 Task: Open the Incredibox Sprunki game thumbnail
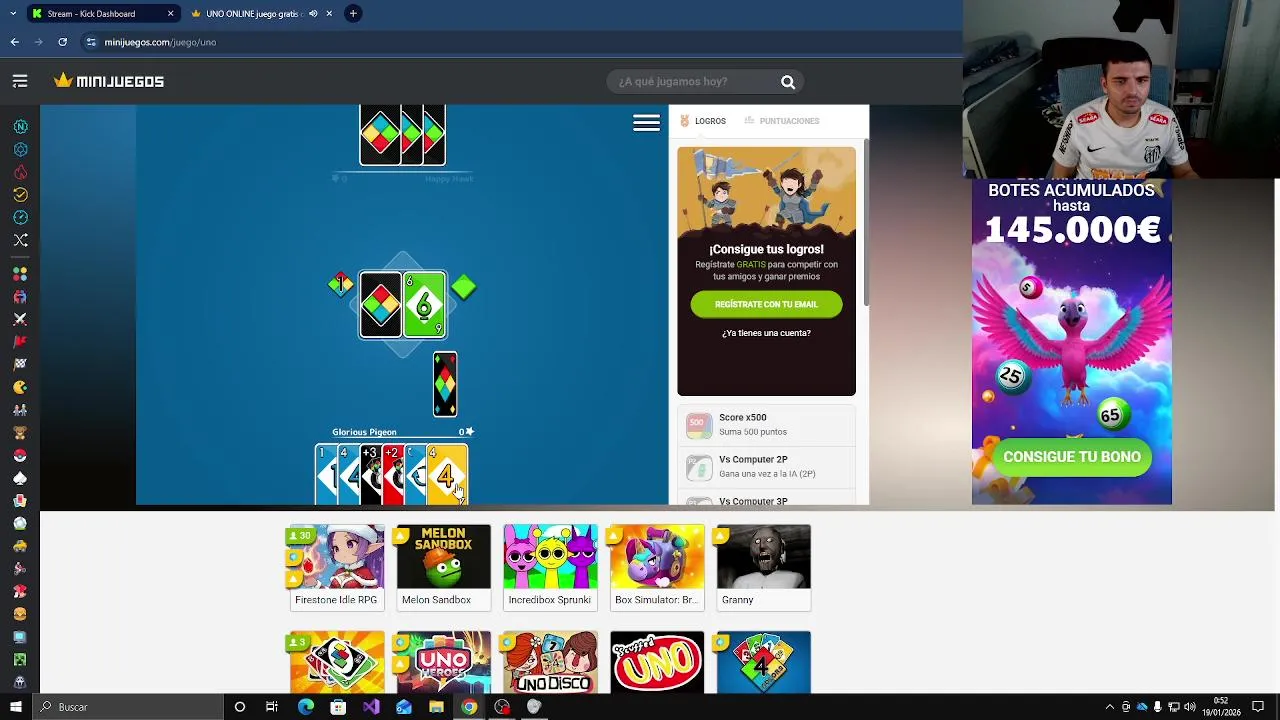click(550, 567)
